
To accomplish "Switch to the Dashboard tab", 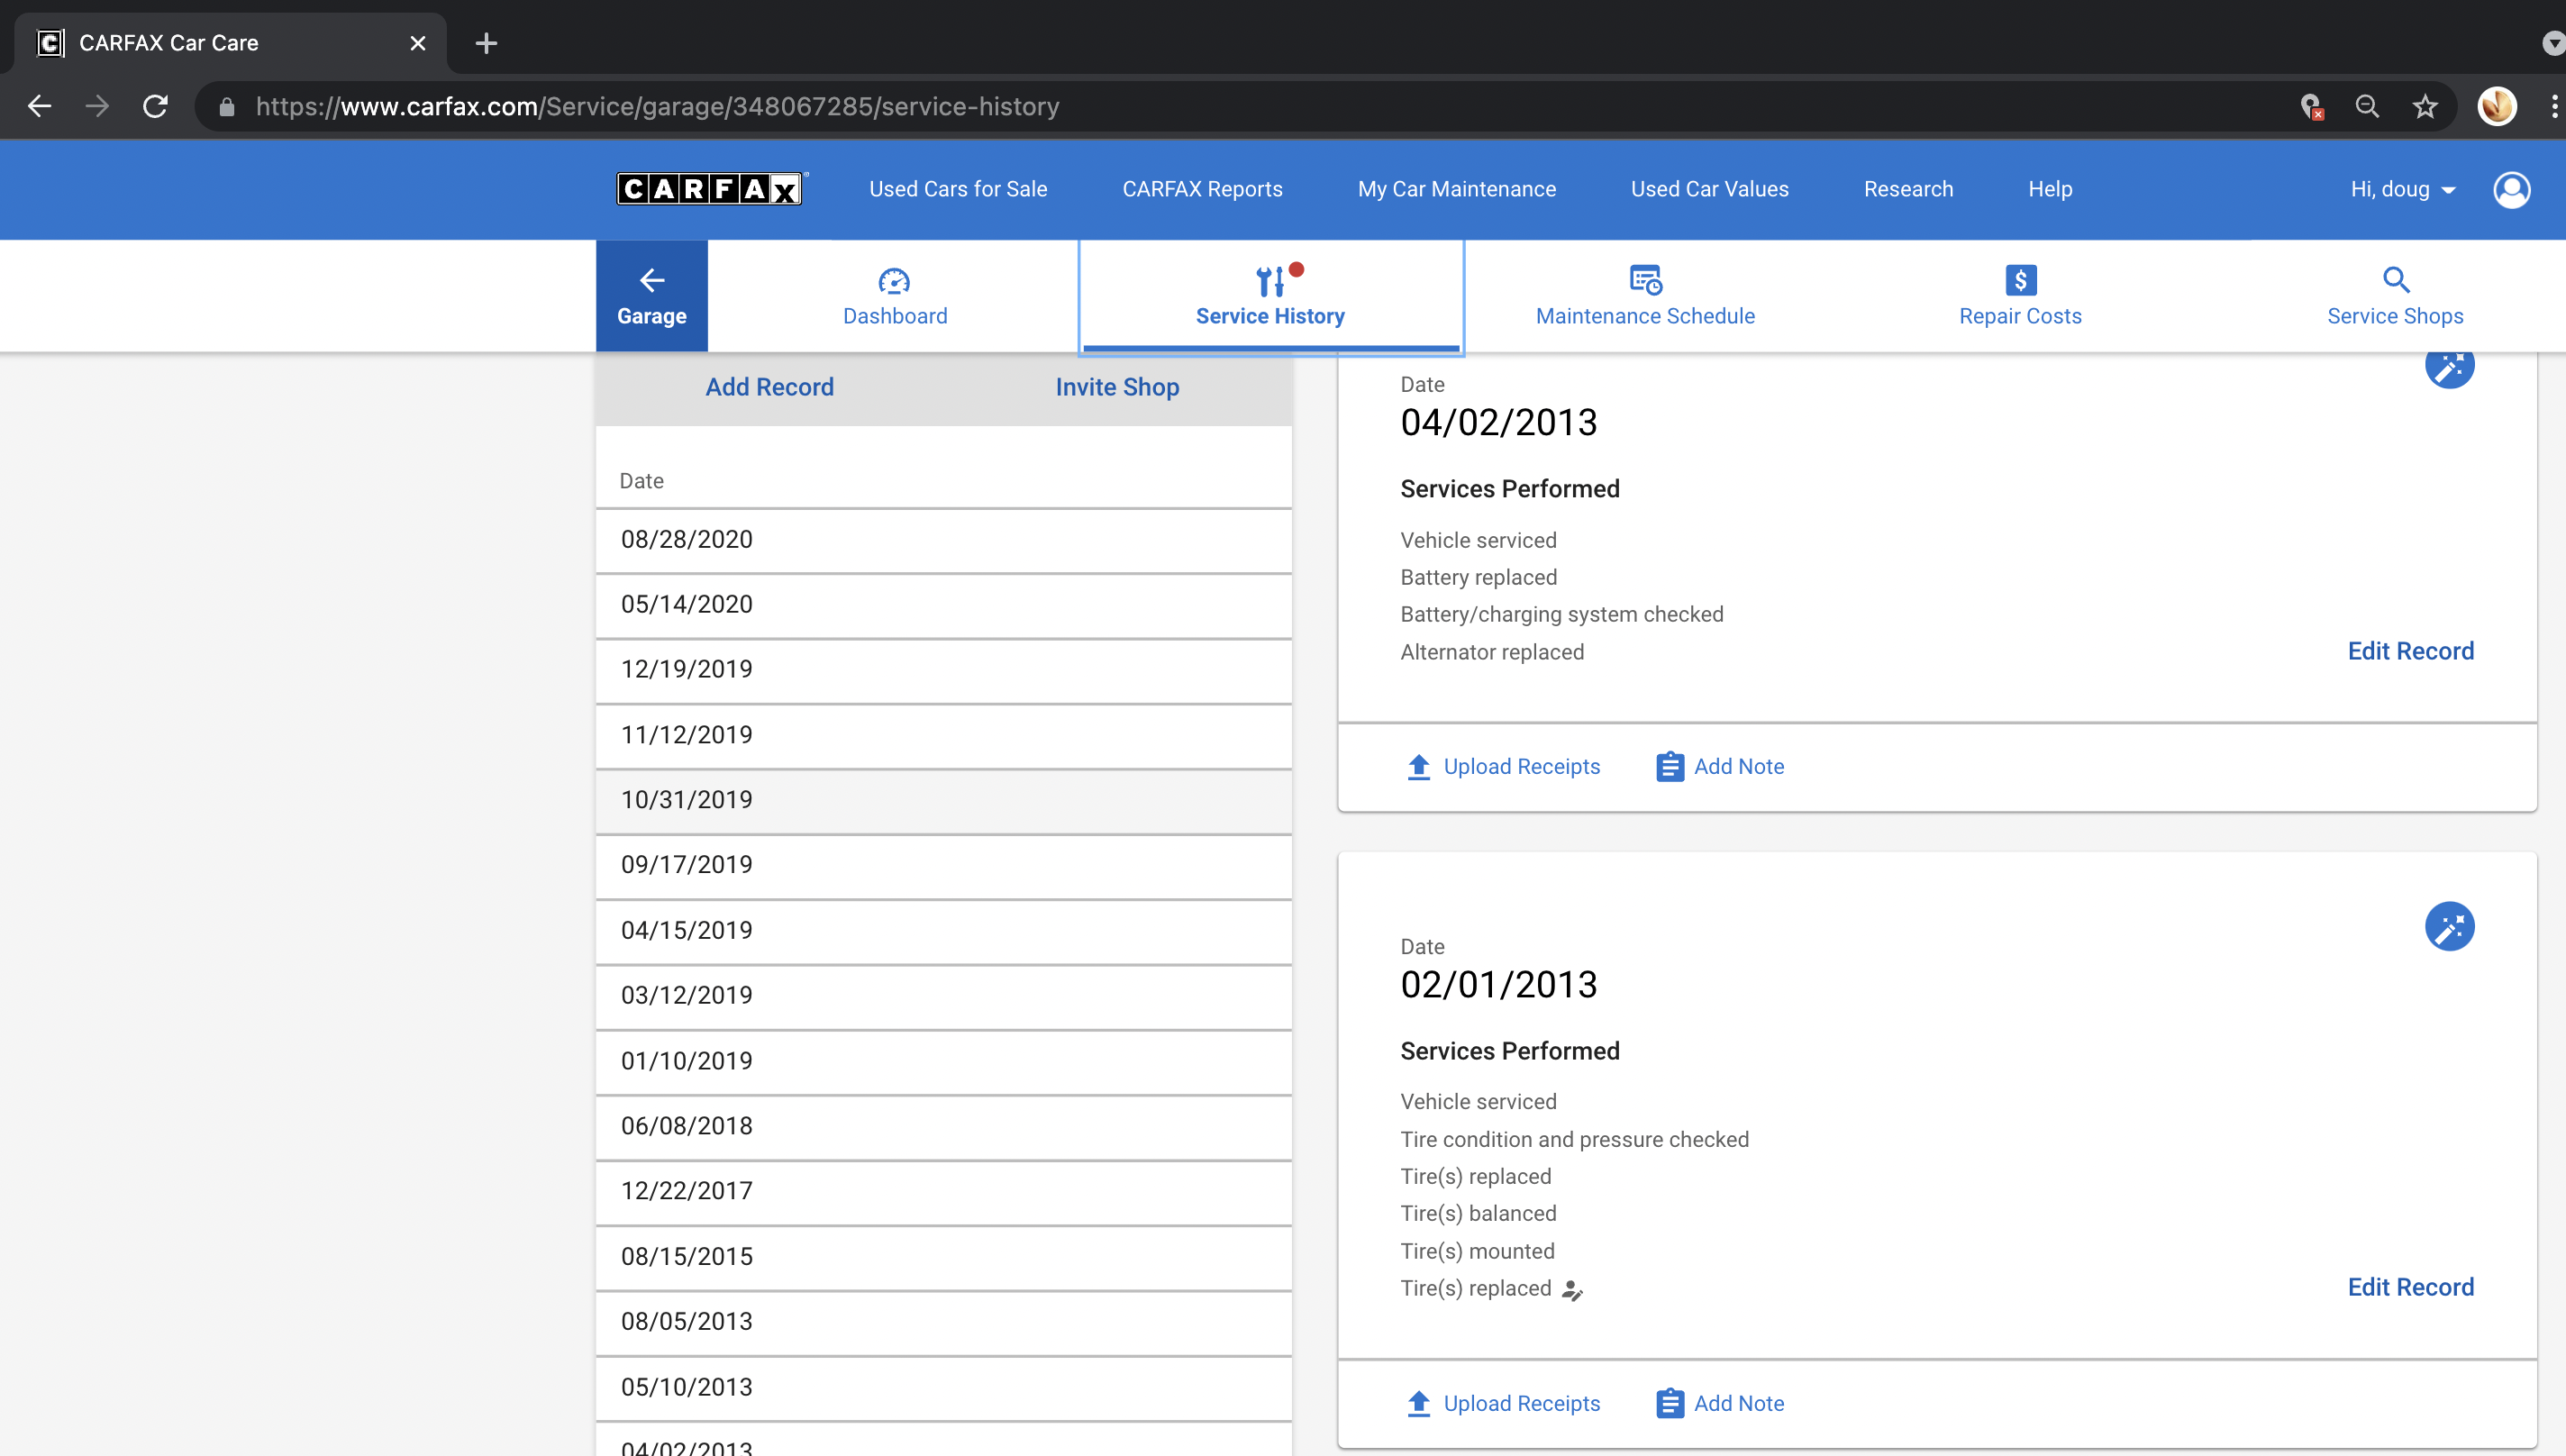I will click(894, 295).
